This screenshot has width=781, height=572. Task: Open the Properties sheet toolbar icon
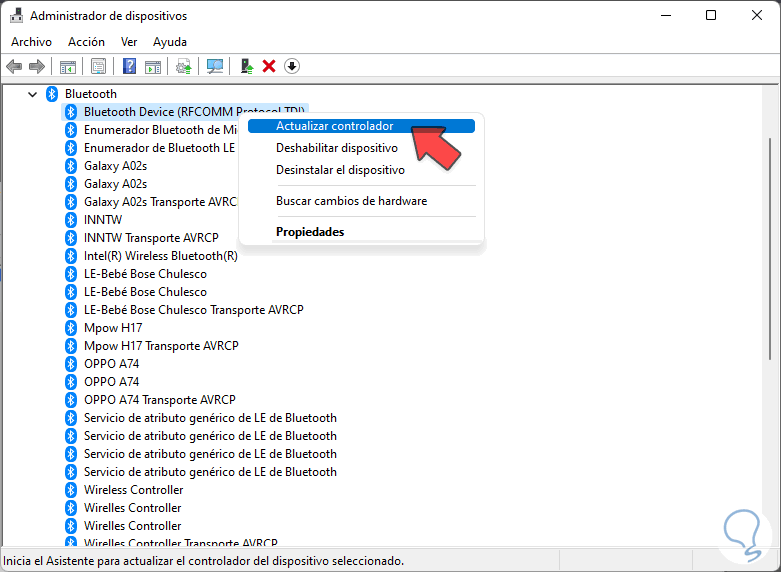99,66
